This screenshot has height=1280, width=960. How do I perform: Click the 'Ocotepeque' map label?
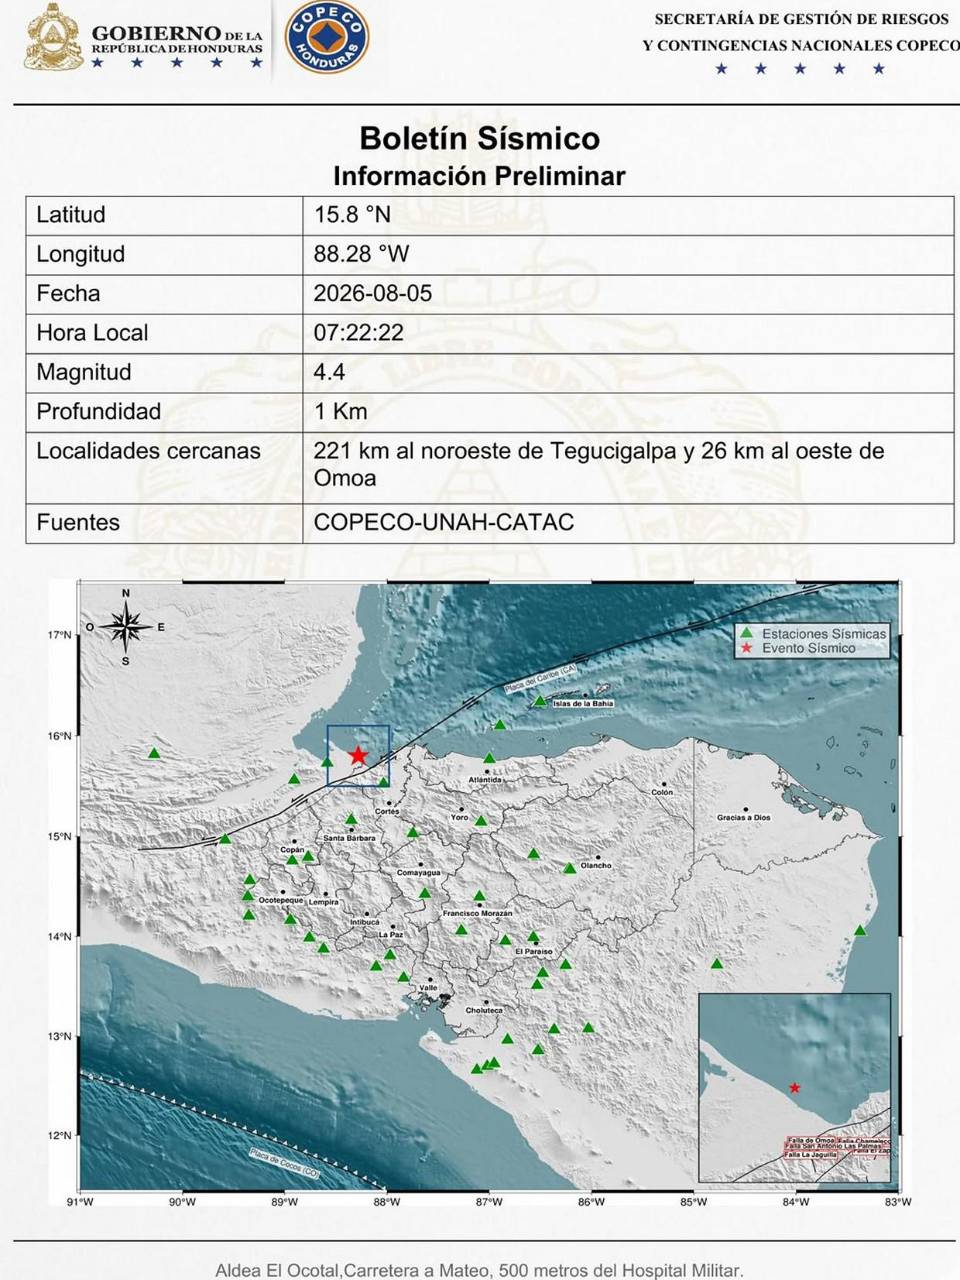point(281,901)
